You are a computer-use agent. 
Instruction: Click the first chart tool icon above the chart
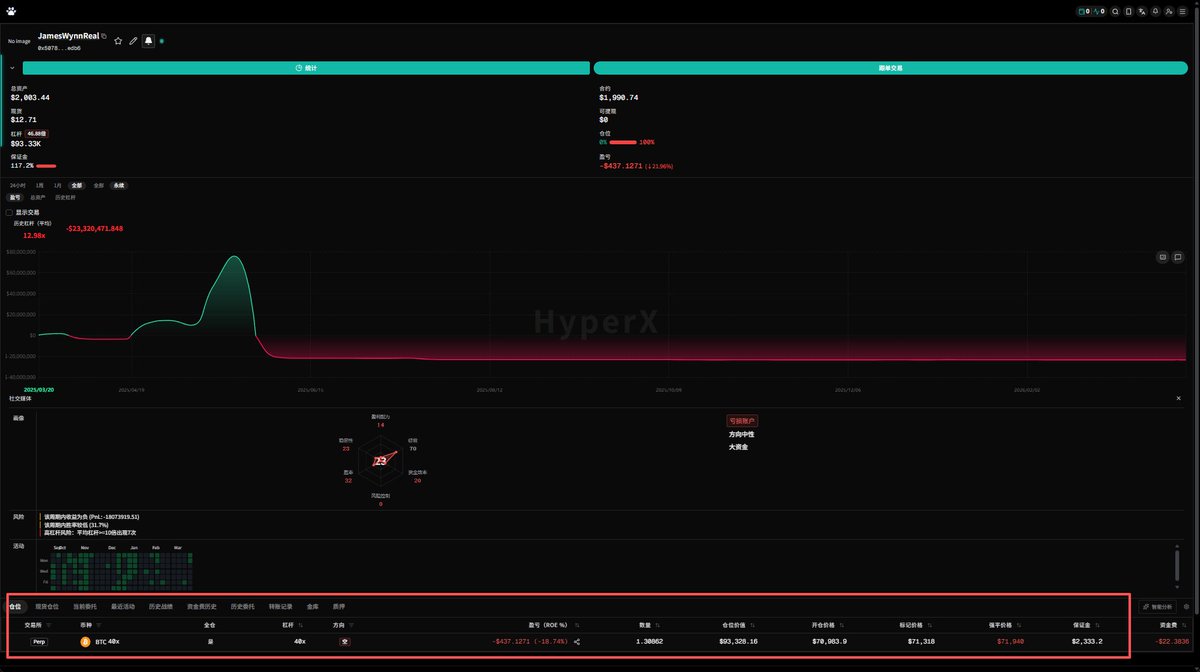[x=1163, y=257]
